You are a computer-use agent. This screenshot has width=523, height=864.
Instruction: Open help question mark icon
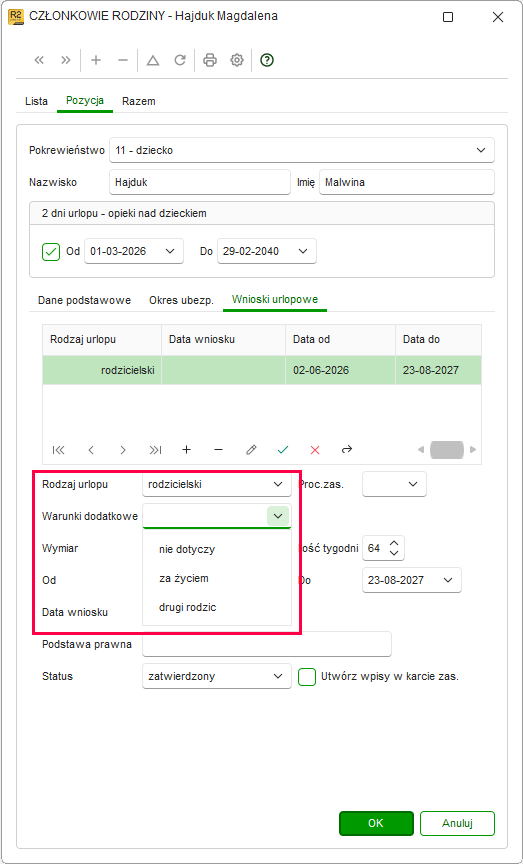click(x=267, y=61)
